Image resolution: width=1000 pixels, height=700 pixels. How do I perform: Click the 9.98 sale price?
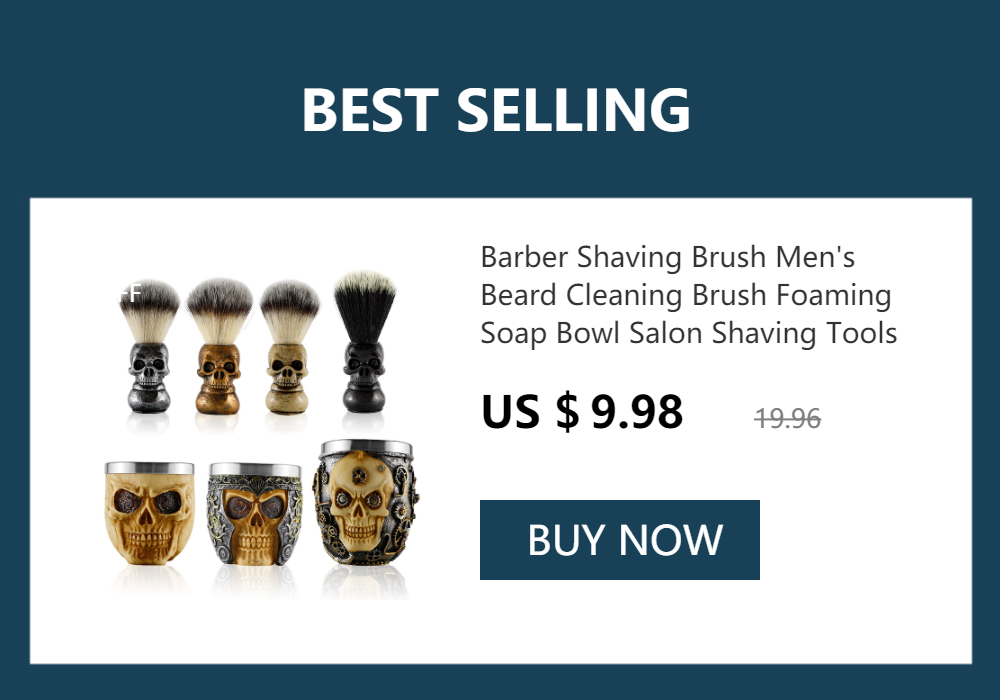pyautogui.click(x=636, y=412)
